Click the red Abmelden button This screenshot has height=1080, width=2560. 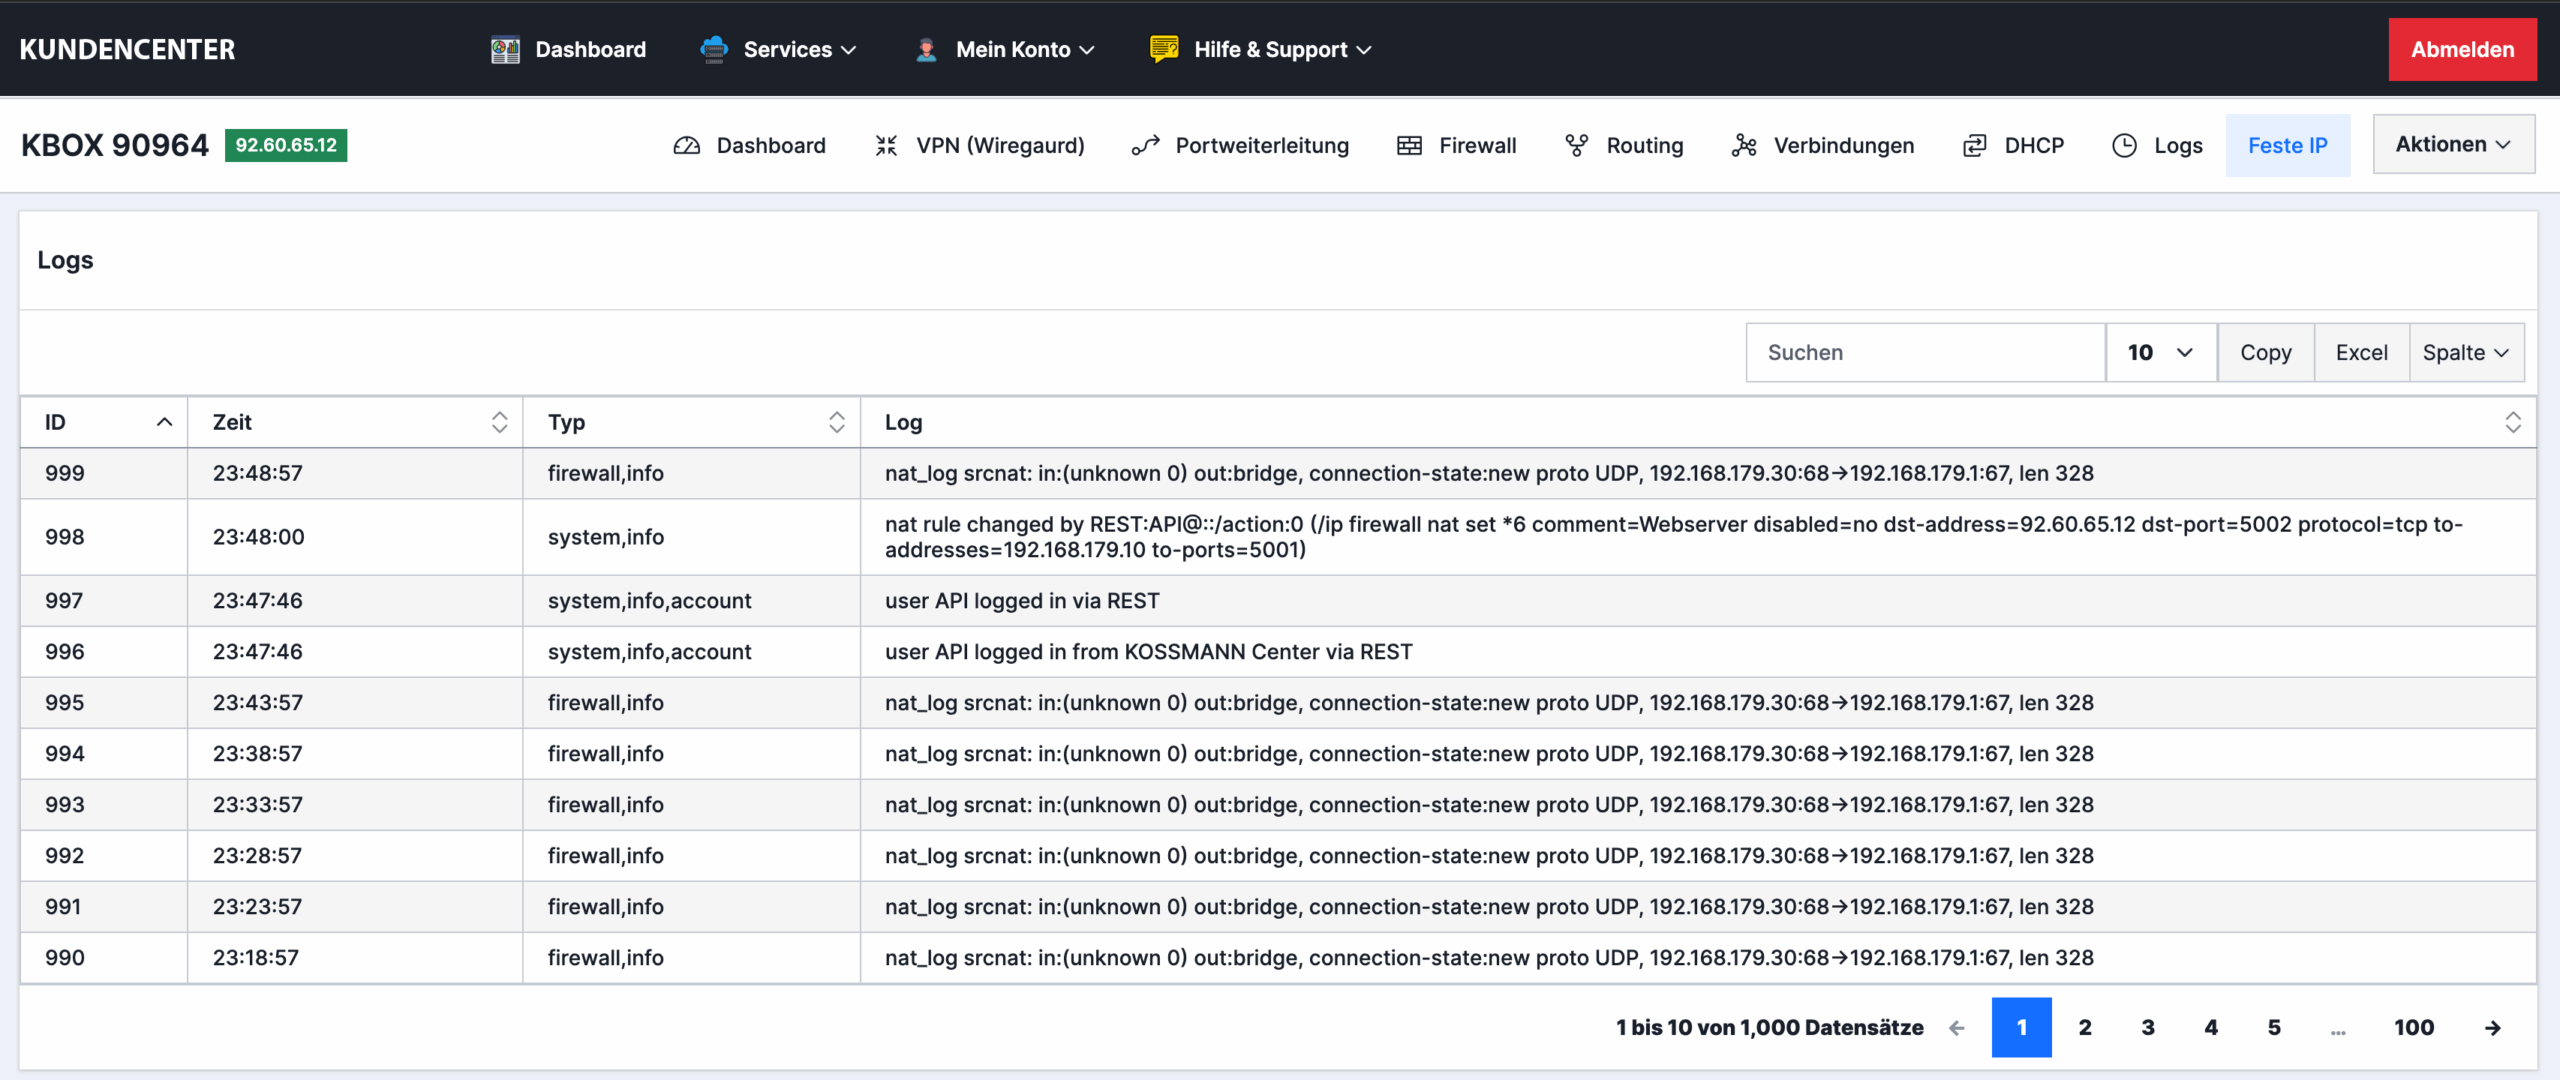click(x=2461, y=49)
